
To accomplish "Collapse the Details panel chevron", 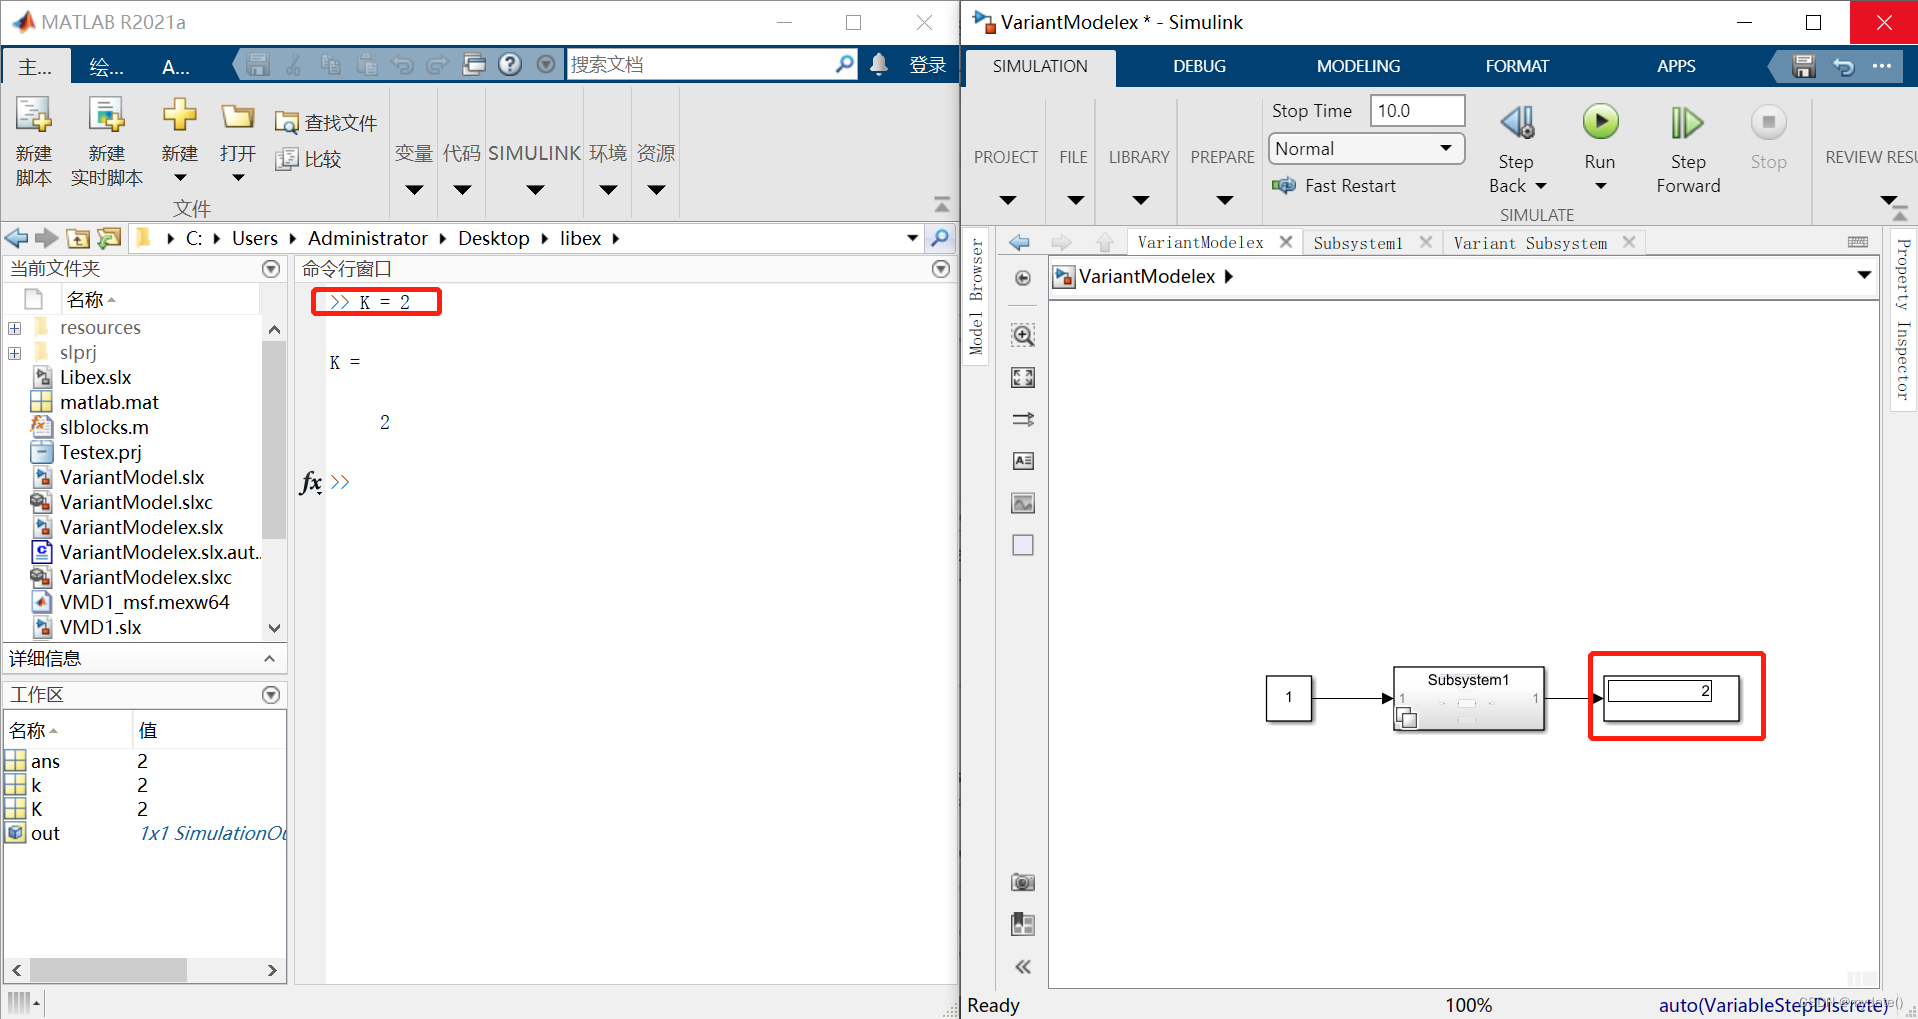I will coord(269,658).
